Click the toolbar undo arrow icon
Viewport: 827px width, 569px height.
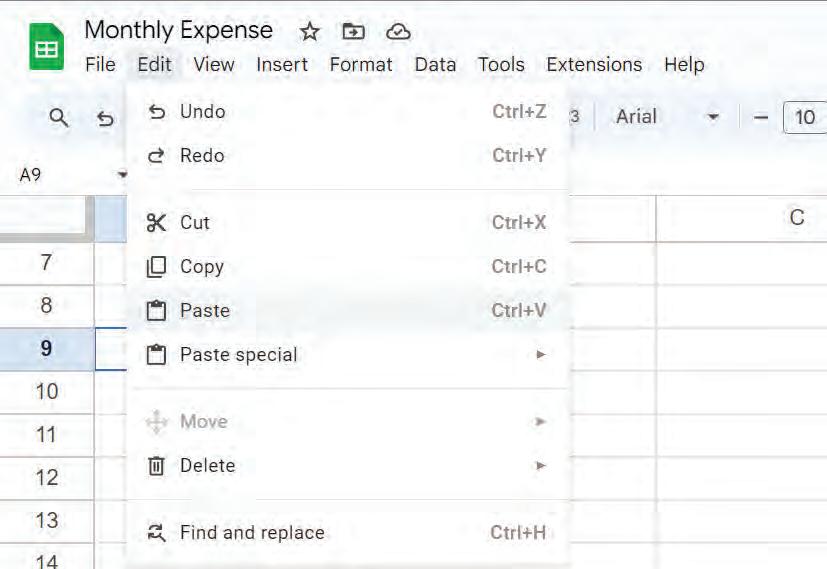pyautogui.click(x=105, y=118)
